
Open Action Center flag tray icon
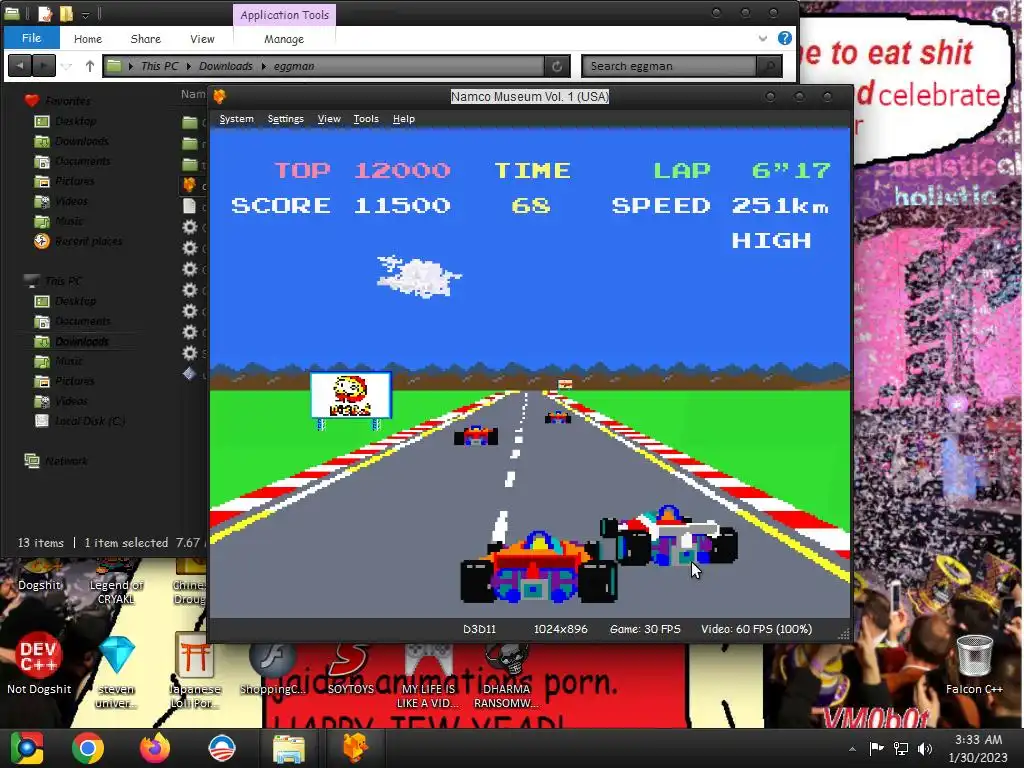[876, 748]
